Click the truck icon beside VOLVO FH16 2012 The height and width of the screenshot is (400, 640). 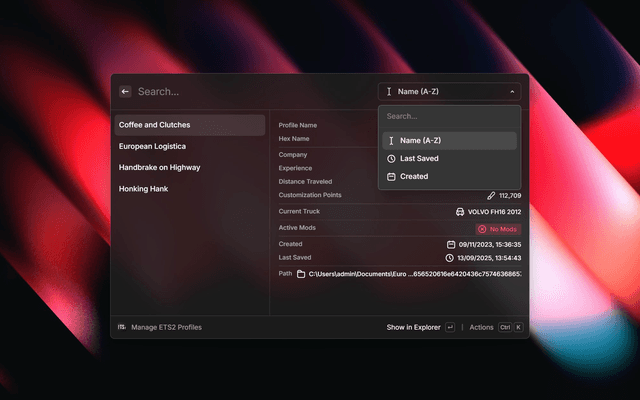(x=459, y=212)
